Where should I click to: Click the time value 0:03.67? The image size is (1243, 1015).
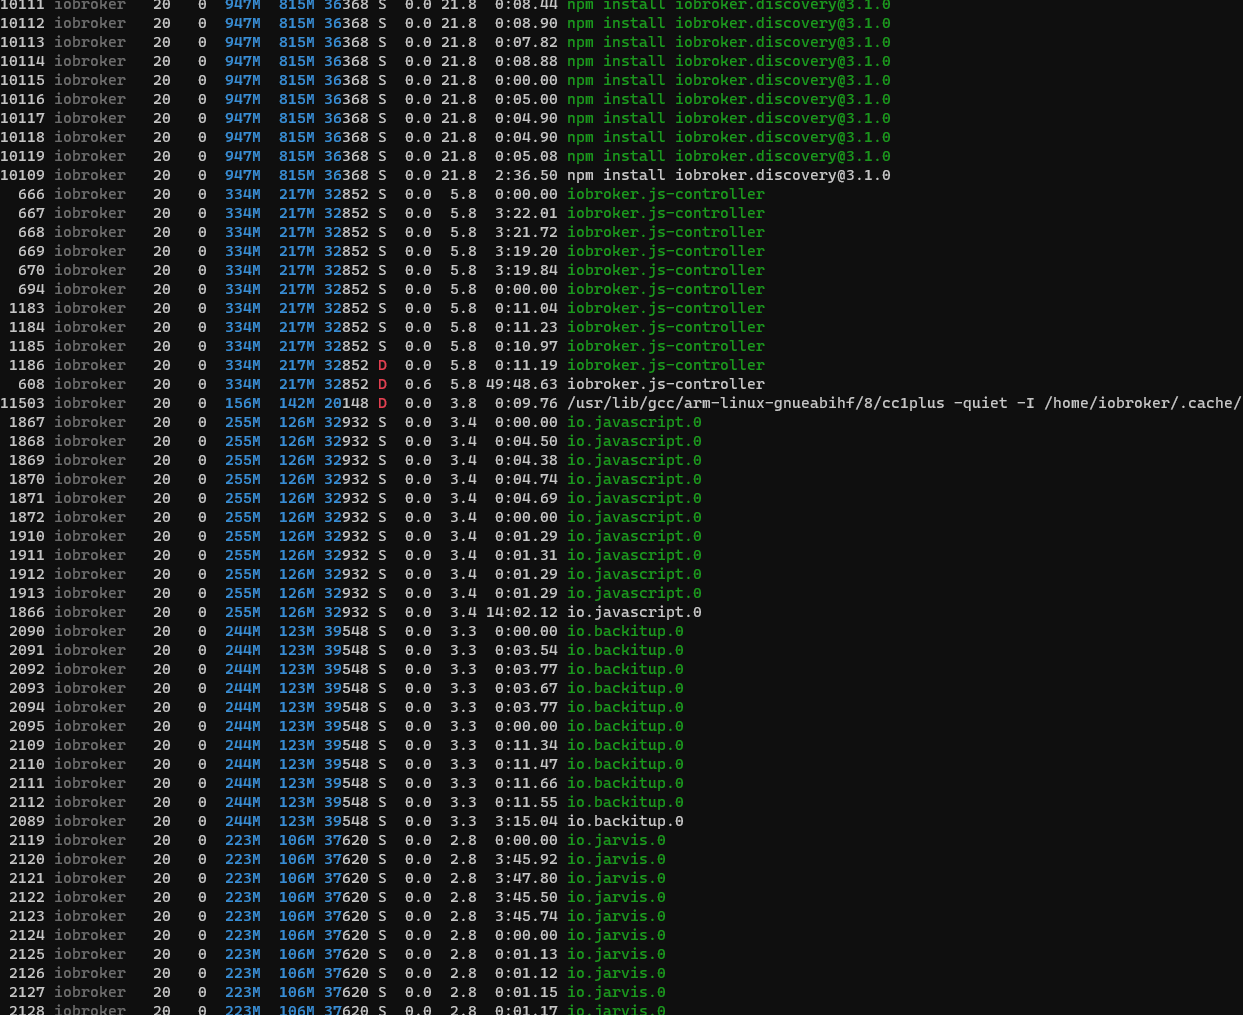[x=526, y=688]
